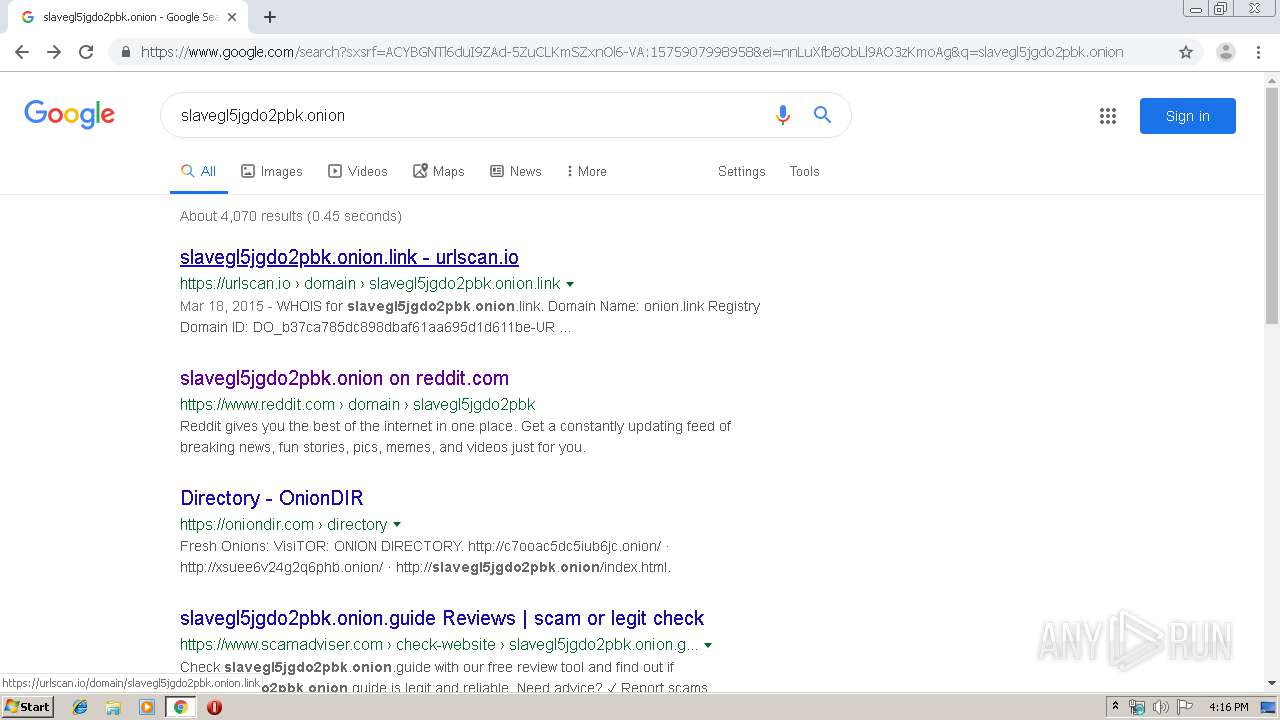This screenshot has width=1280, height=720.
Task: Select the Chrome taskbar icon
Action: click(x=180, y=707)
